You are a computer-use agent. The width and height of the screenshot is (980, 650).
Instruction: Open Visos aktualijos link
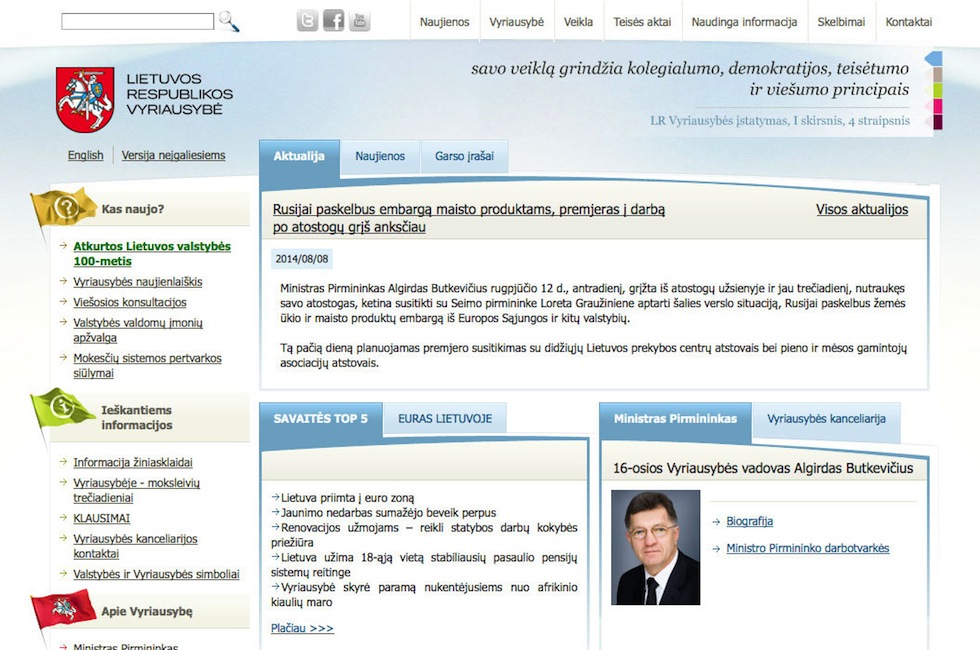point(862,209)
